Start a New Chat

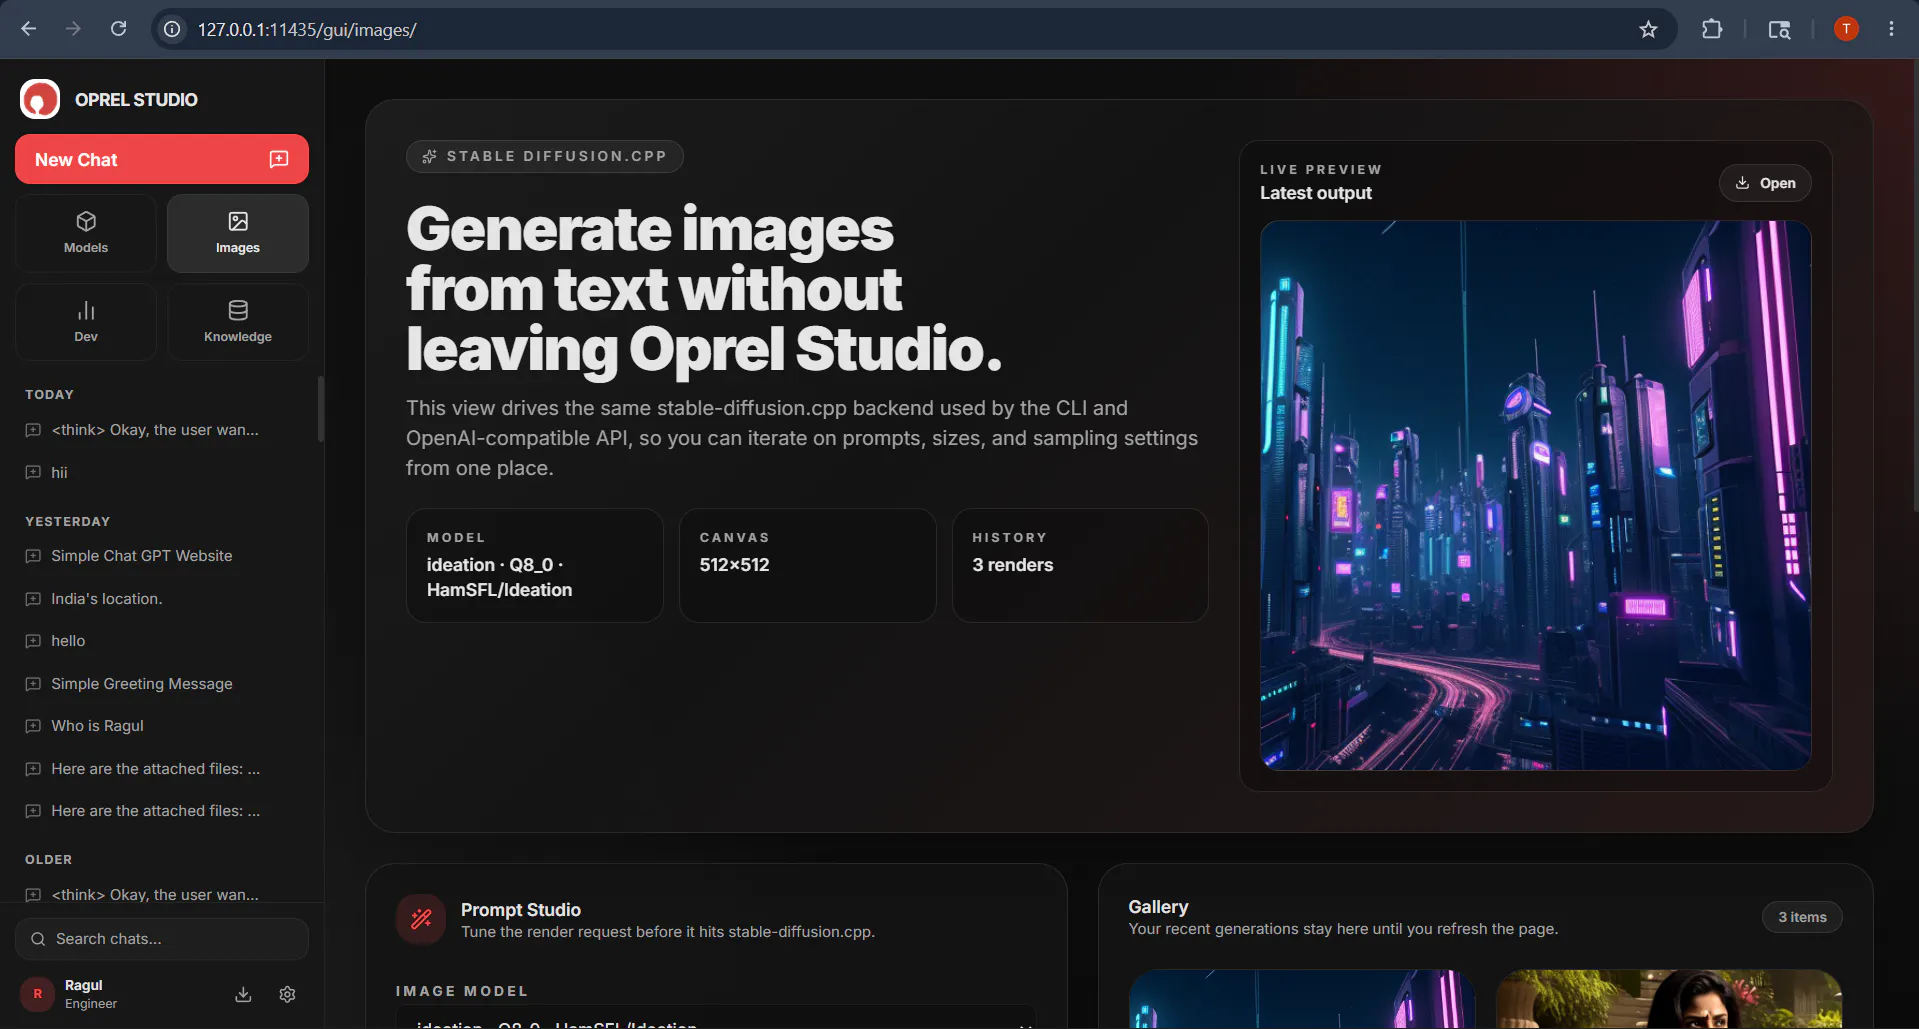[162, 159]
